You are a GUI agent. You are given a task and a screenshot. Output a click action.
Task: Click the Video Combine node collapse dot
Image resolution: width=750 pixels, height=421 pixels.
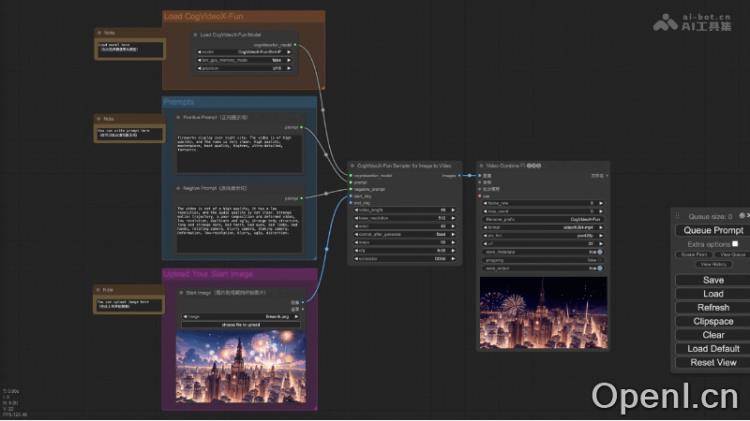coord(482,166)
